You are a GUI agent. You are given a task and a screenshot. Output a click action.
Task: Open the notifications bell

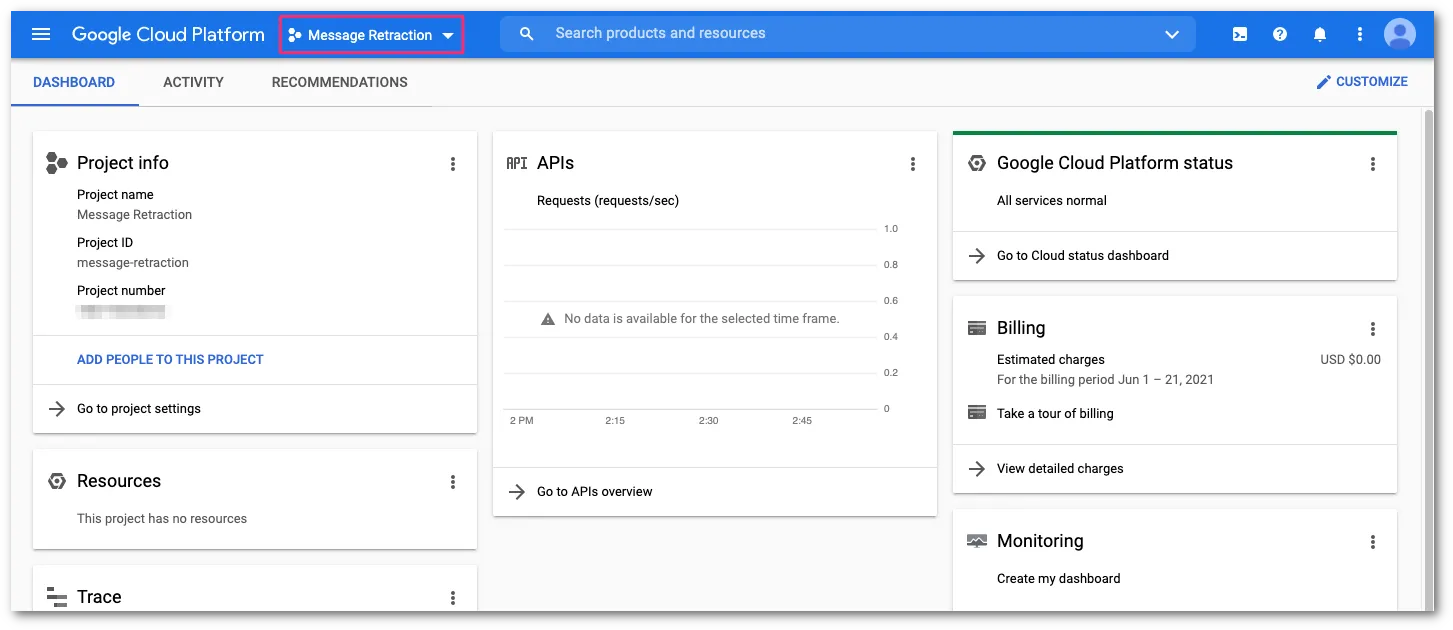(x=1319, y=33)
